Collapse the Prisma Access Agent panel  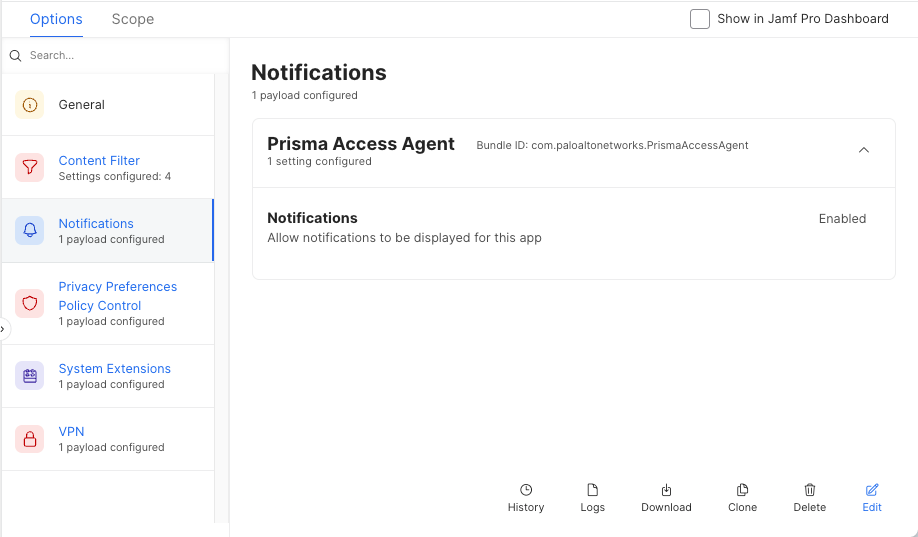864,151
